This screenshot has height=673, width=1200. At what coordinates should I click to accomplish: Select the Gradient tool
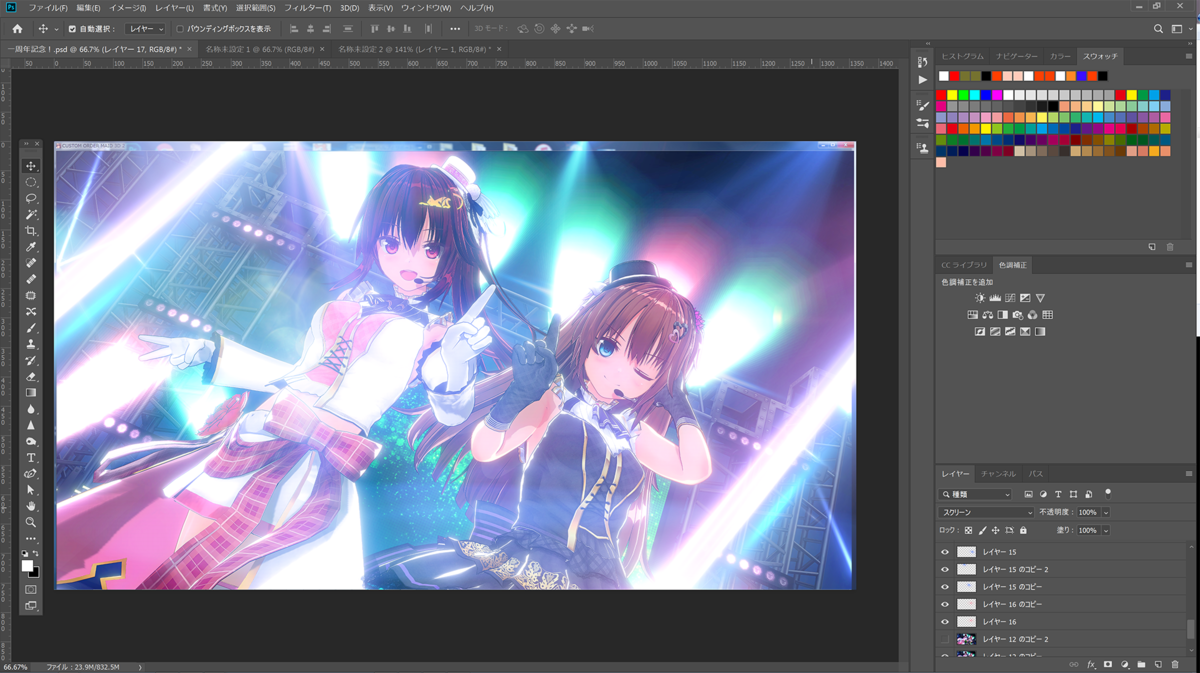point(31,393)
